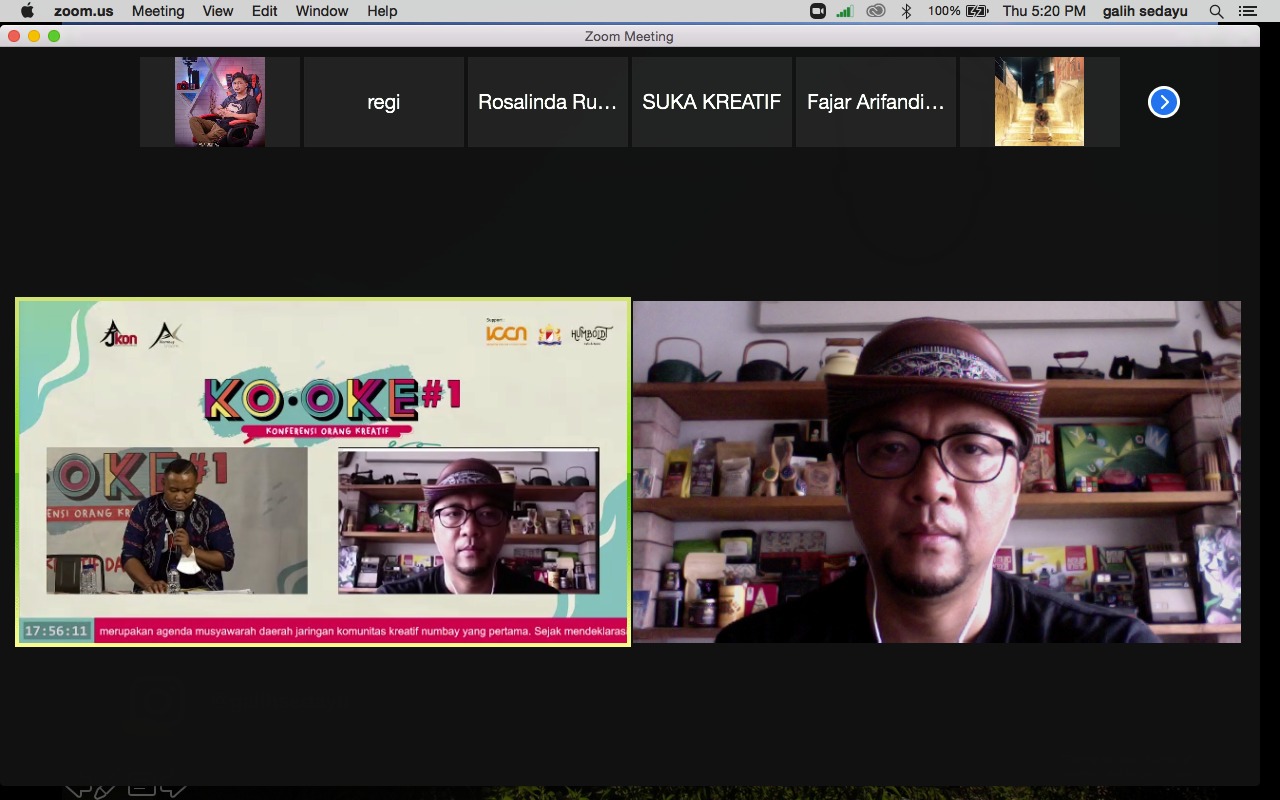Screen dimensions: 1280x800
Task: Click the Bluetooth icon in menu bar
Action: tap(906, 11)
